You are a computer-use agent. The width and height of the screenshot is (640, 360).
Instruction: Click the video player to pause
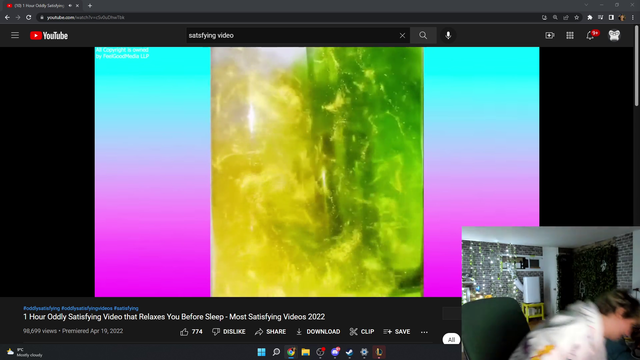(x=317, y=171)
